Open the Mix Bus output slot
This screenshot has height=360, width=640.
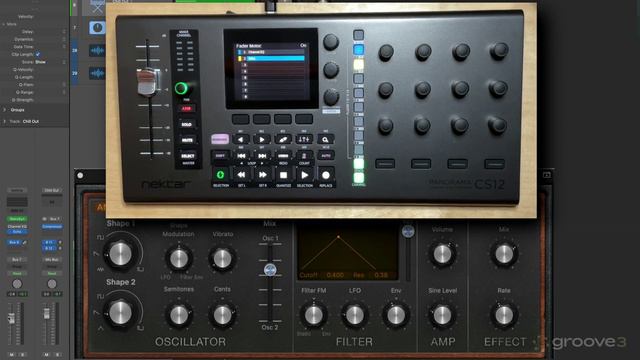(52, 260)
